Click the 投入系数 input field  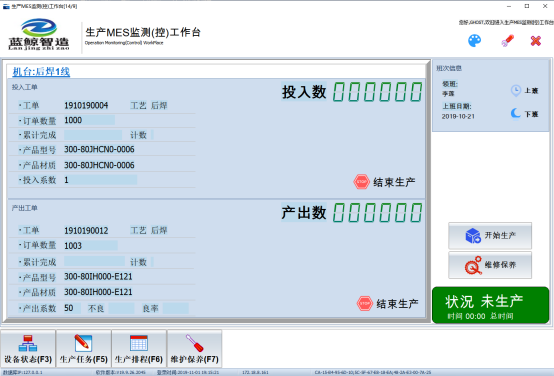point(100,180)
